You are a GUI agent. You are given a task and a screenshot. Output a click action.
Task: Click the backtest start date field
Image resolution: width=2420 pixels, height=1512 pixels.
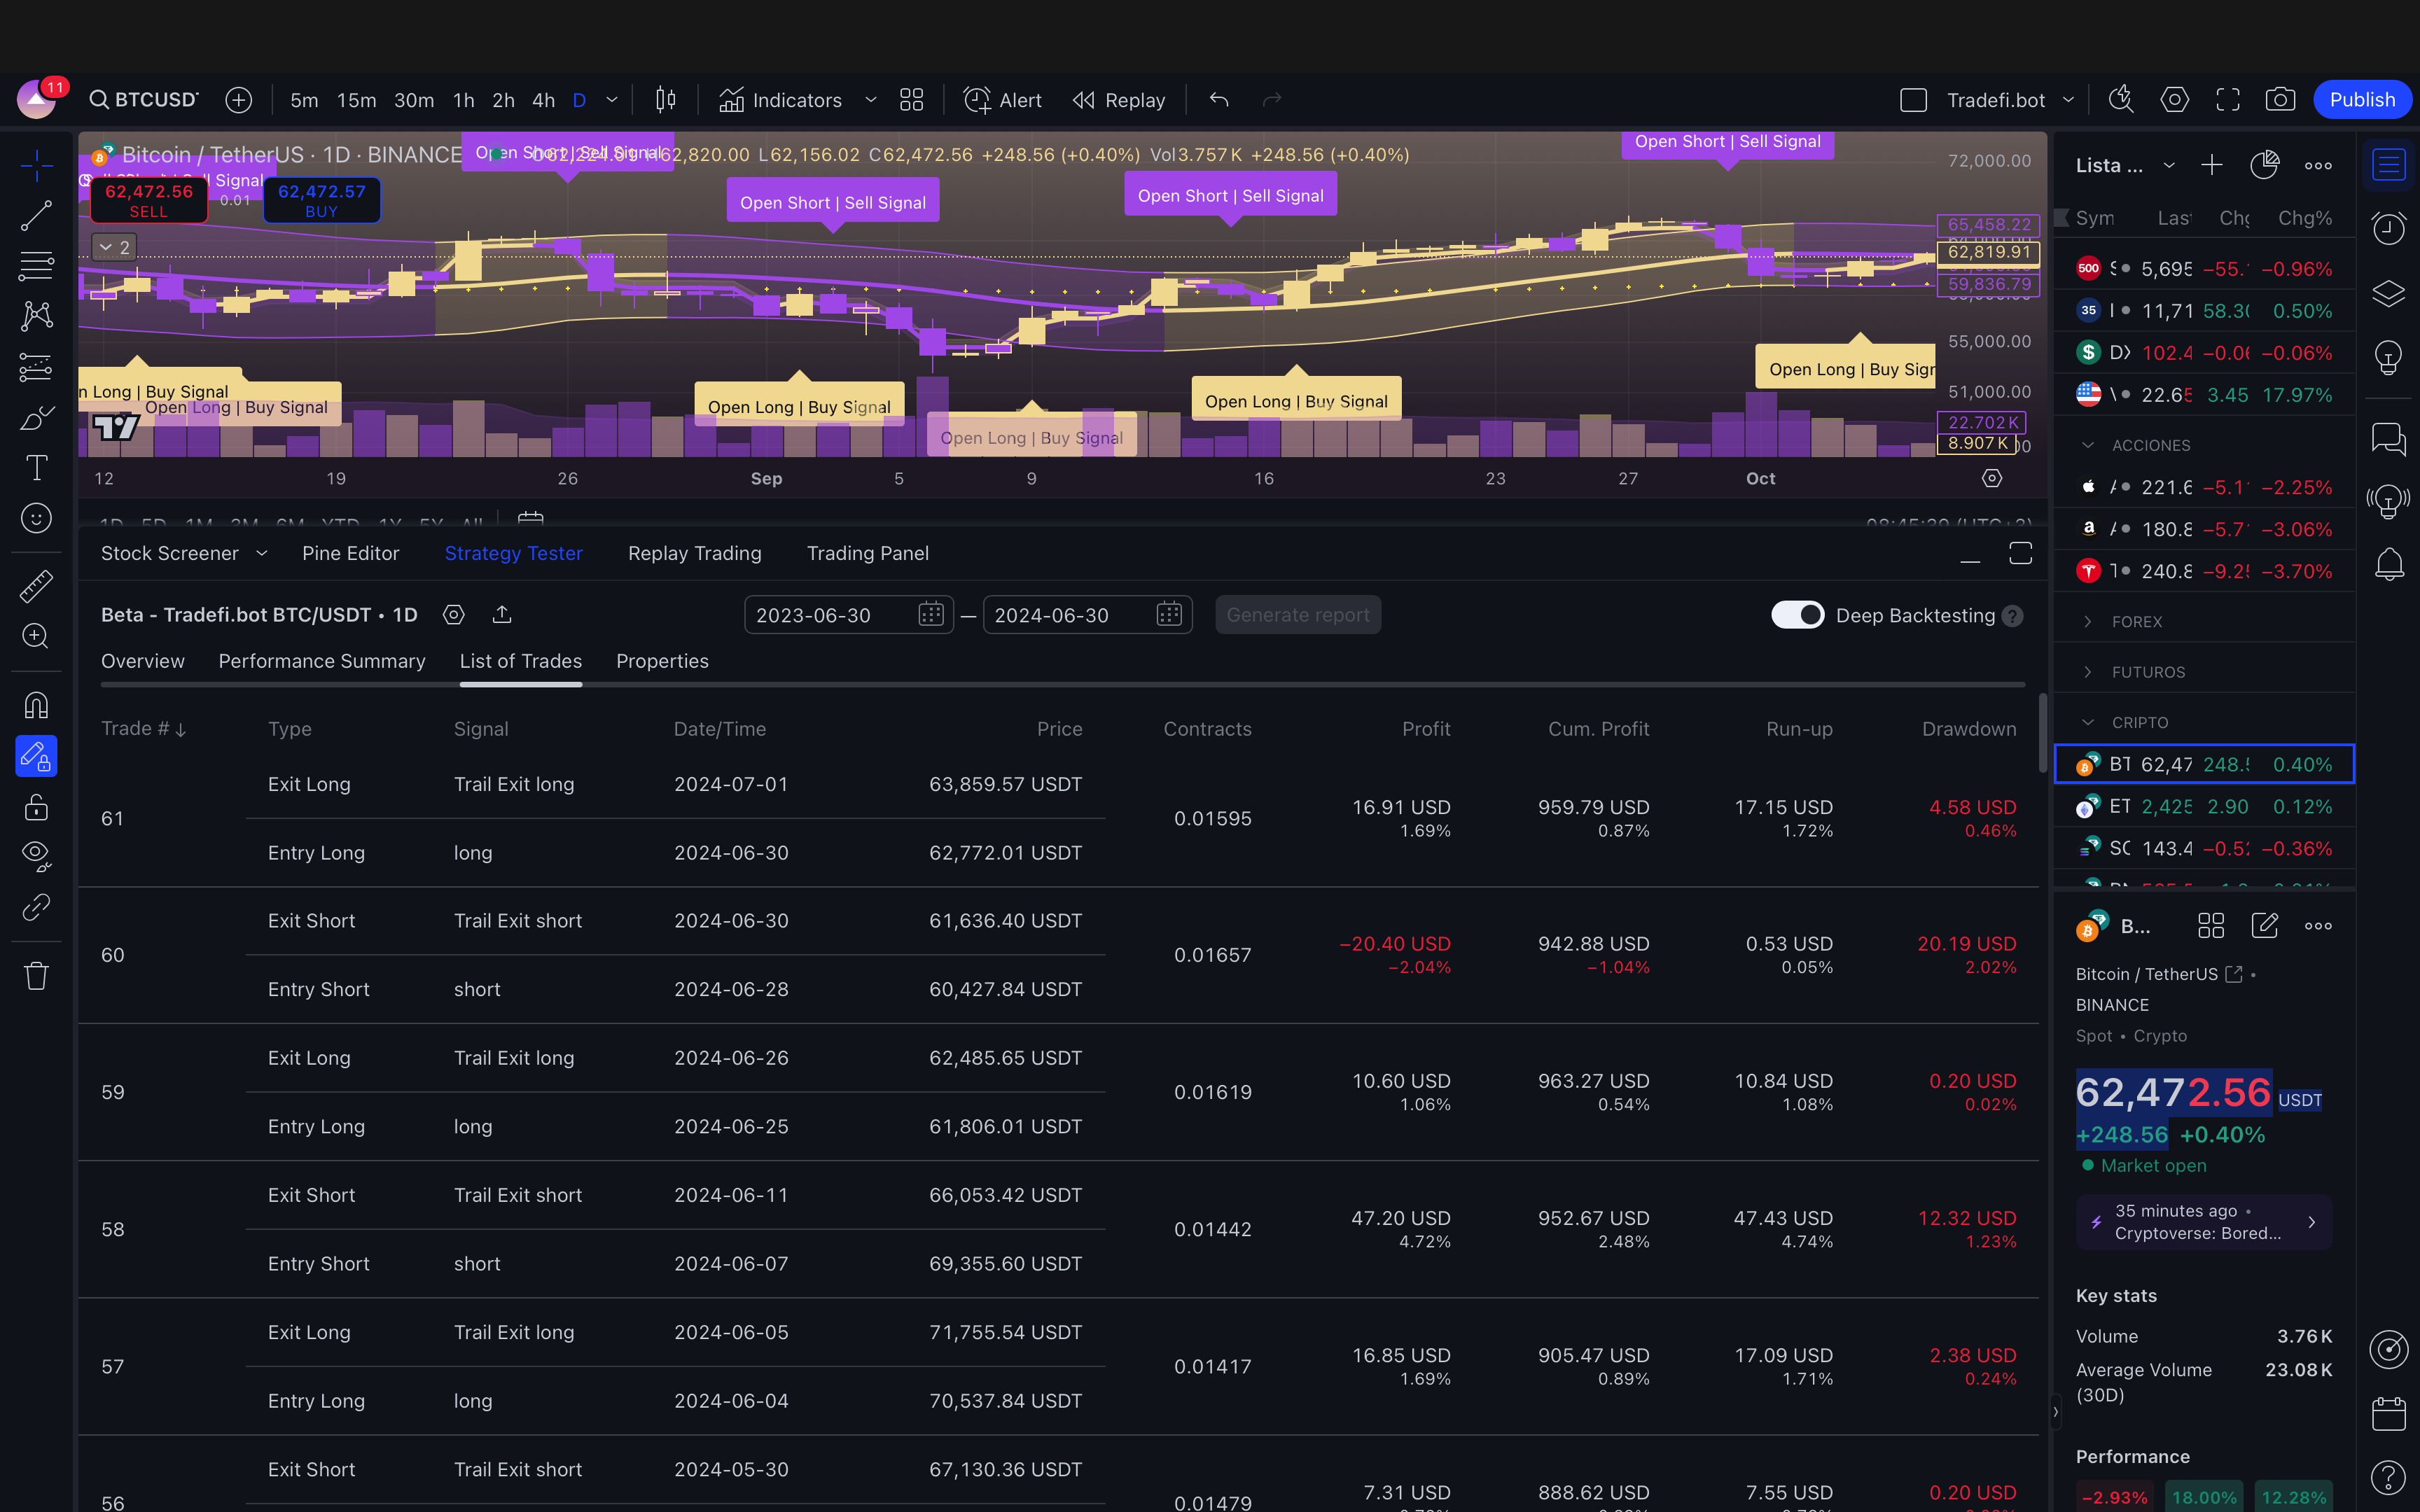[830, 615]
